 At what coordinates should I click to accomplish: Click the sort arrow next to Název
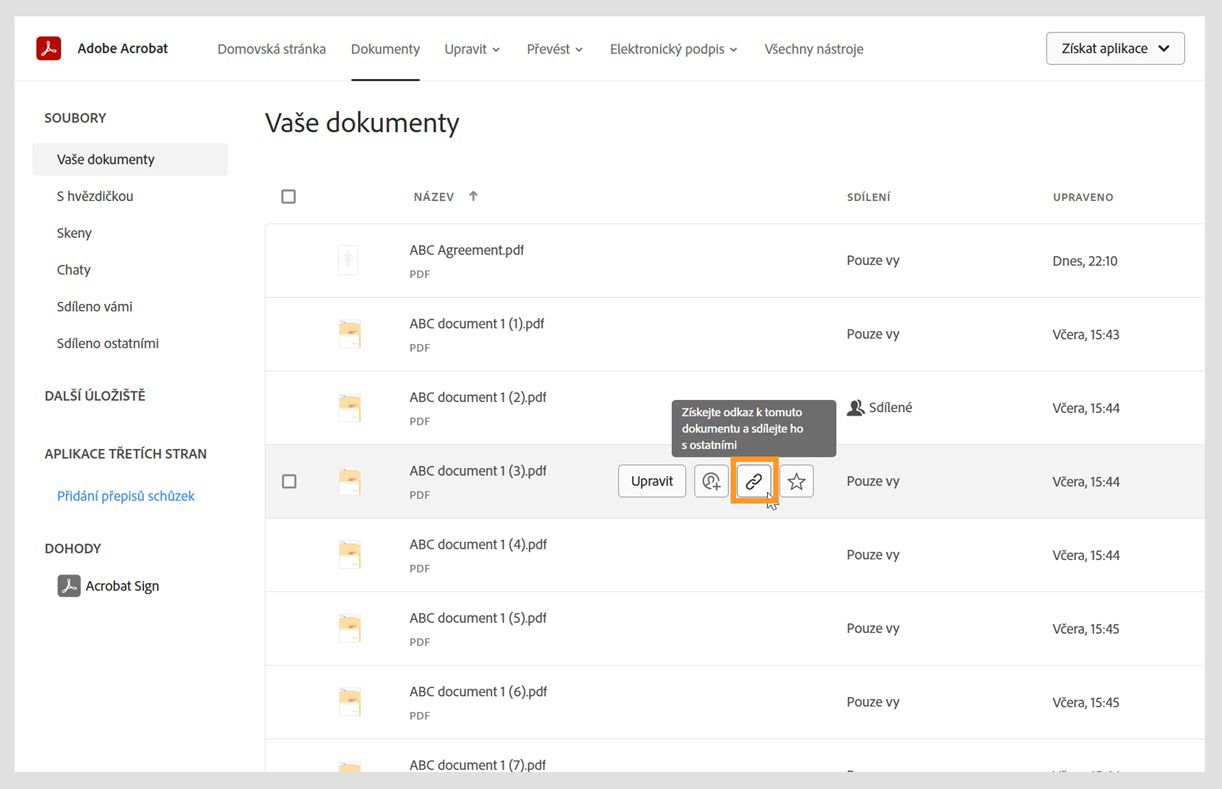(x=473, y=197)
